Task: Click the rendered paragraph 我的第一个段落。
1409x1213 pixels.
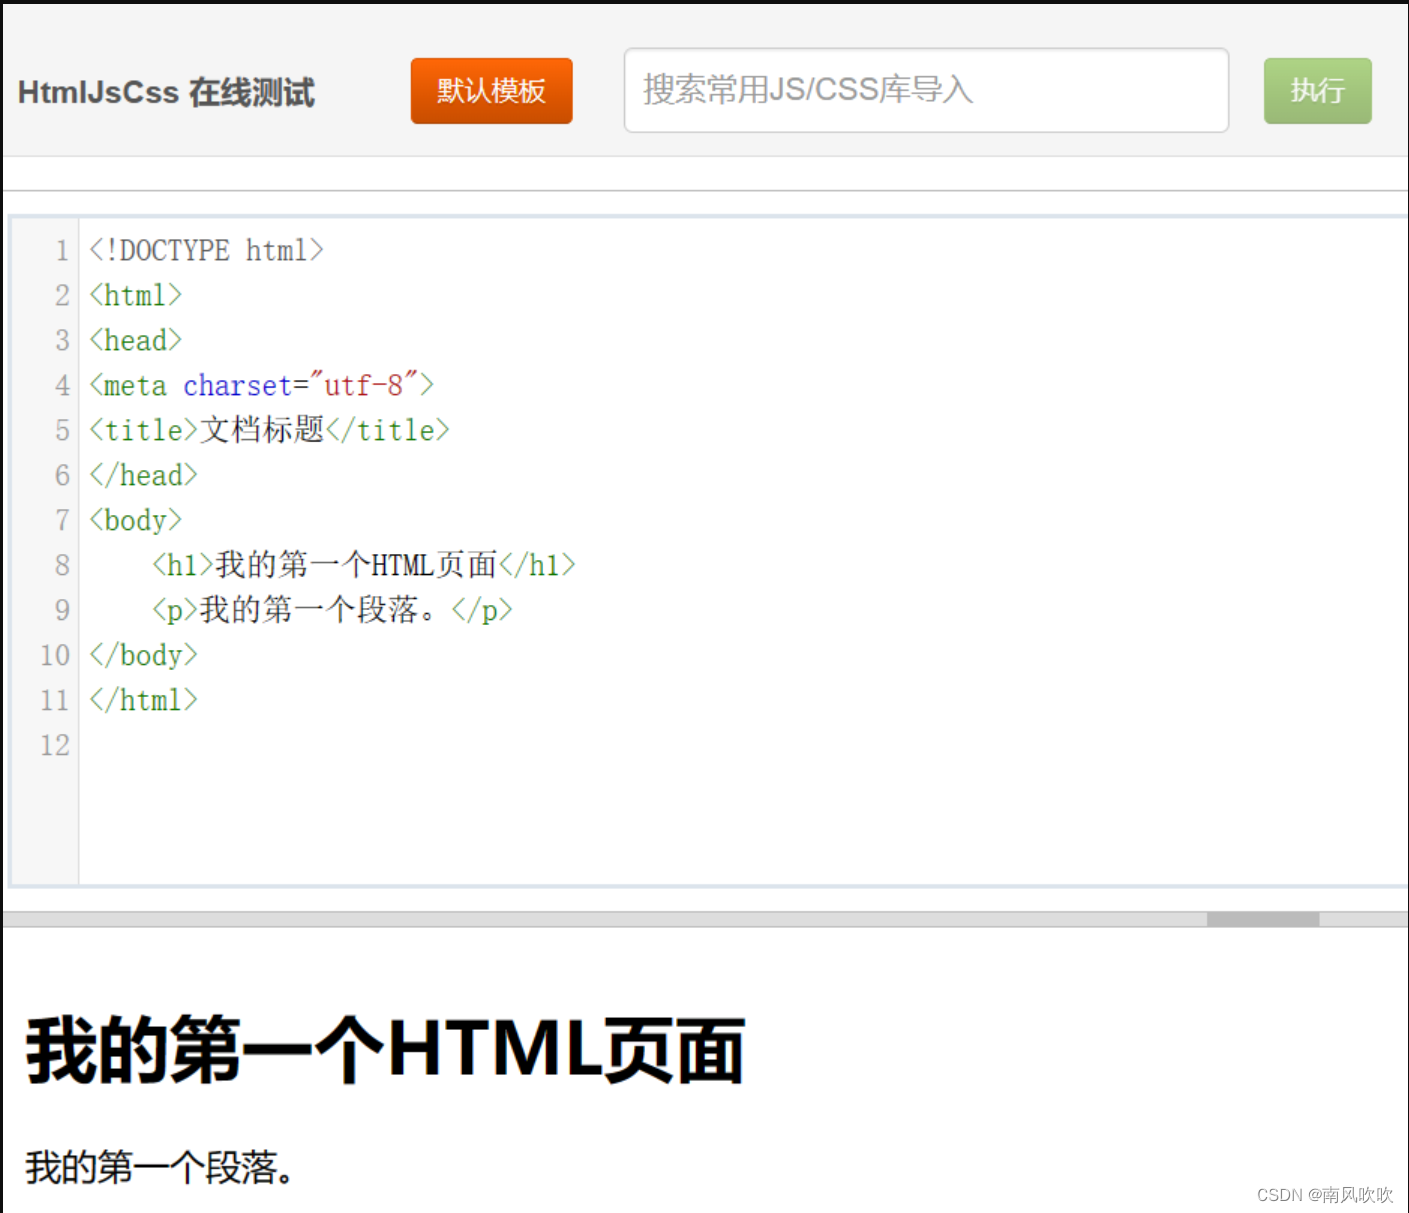Action: pos(160,1167)
